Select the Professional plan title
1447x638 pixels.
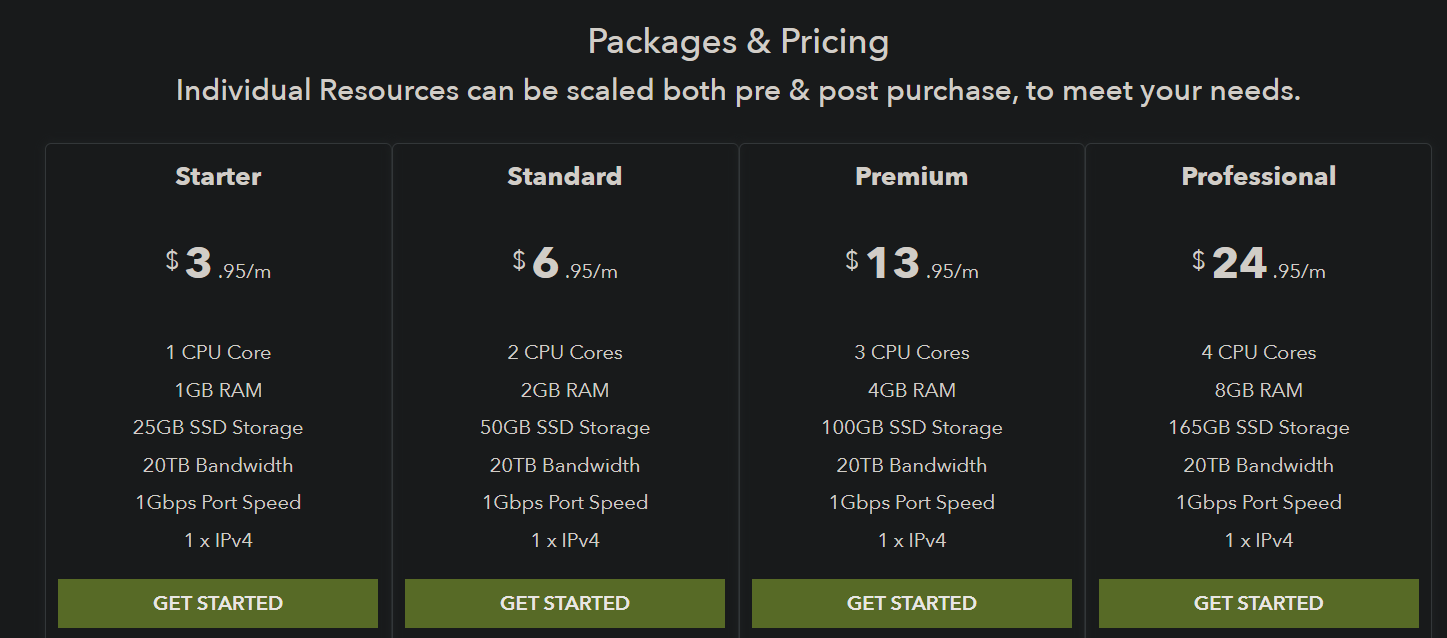[1259, 176]
